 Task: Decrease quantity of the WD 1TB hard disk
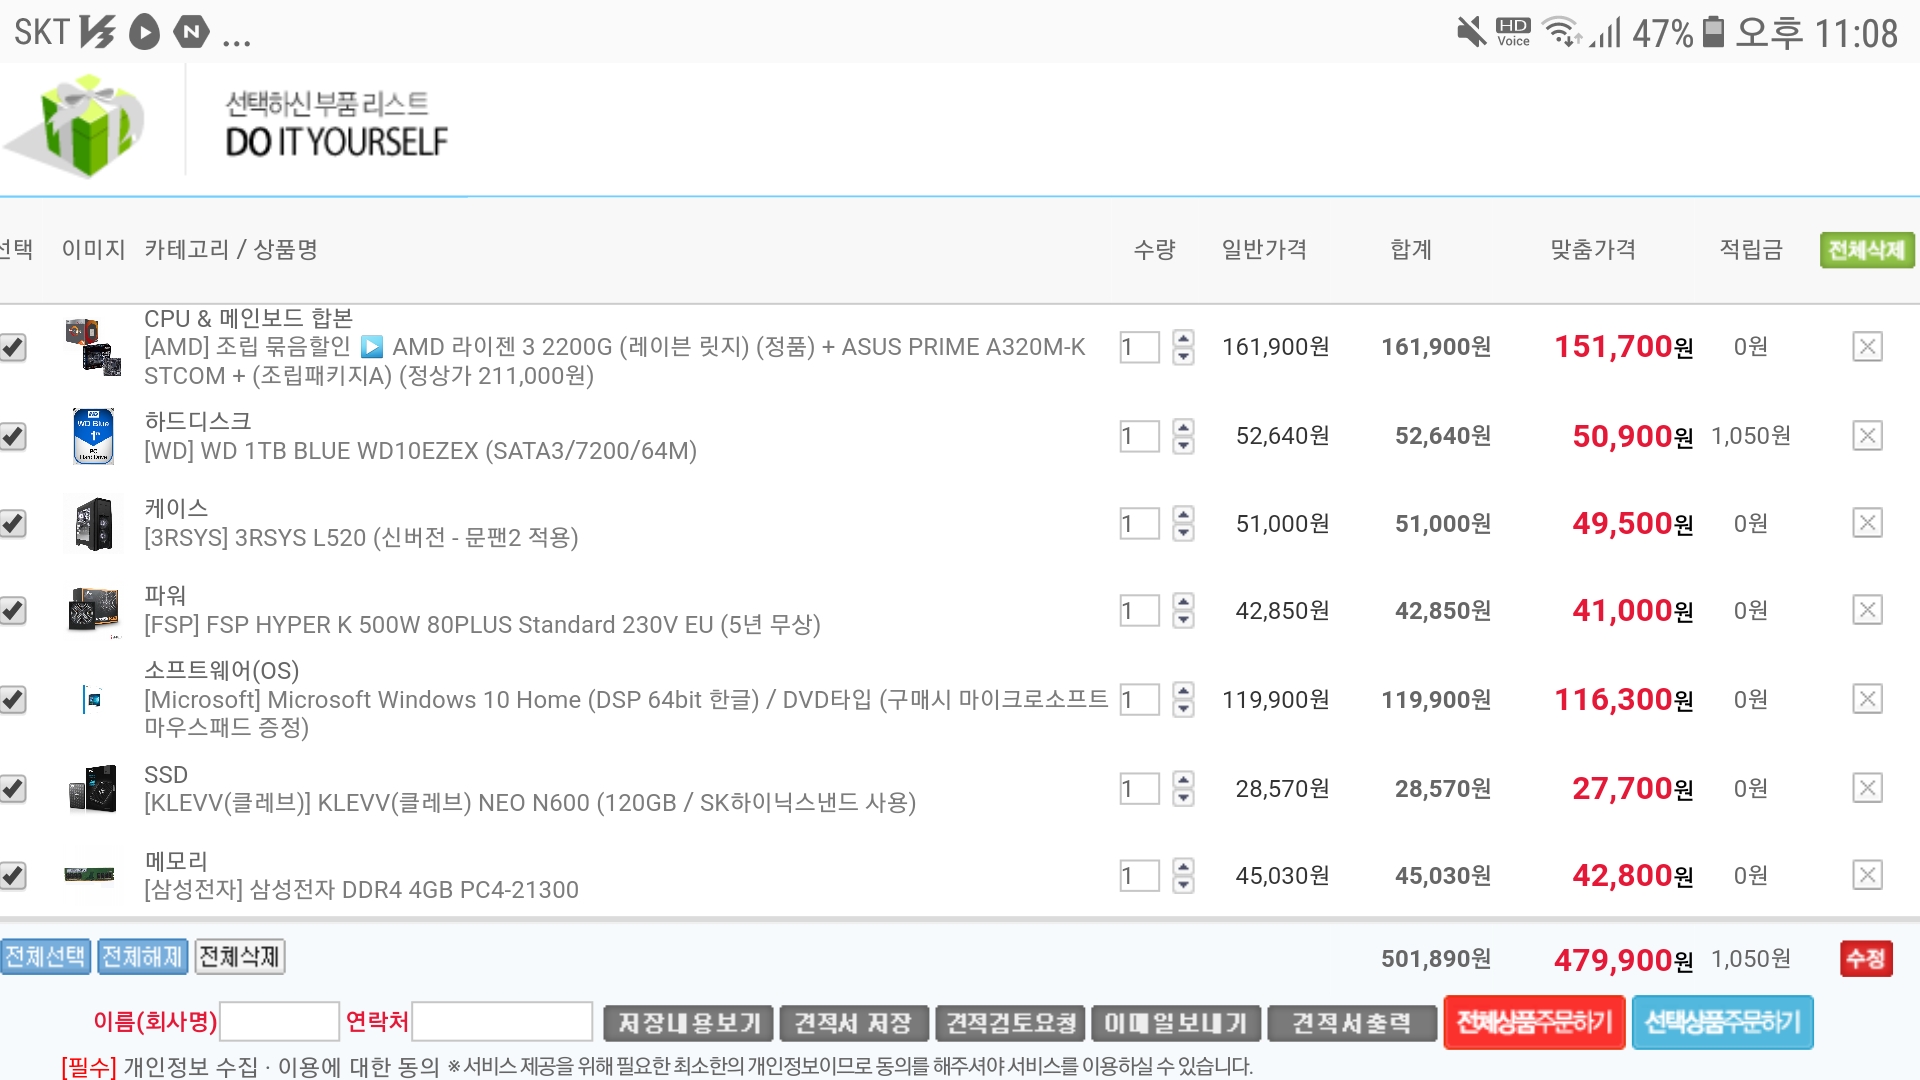pos(1184,445)
